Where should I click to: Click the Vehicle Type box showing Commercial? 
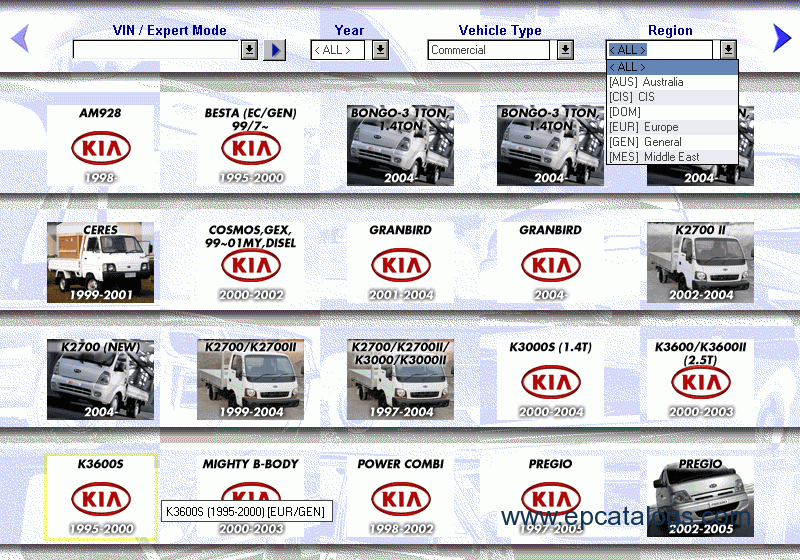[x=489, y=50]
